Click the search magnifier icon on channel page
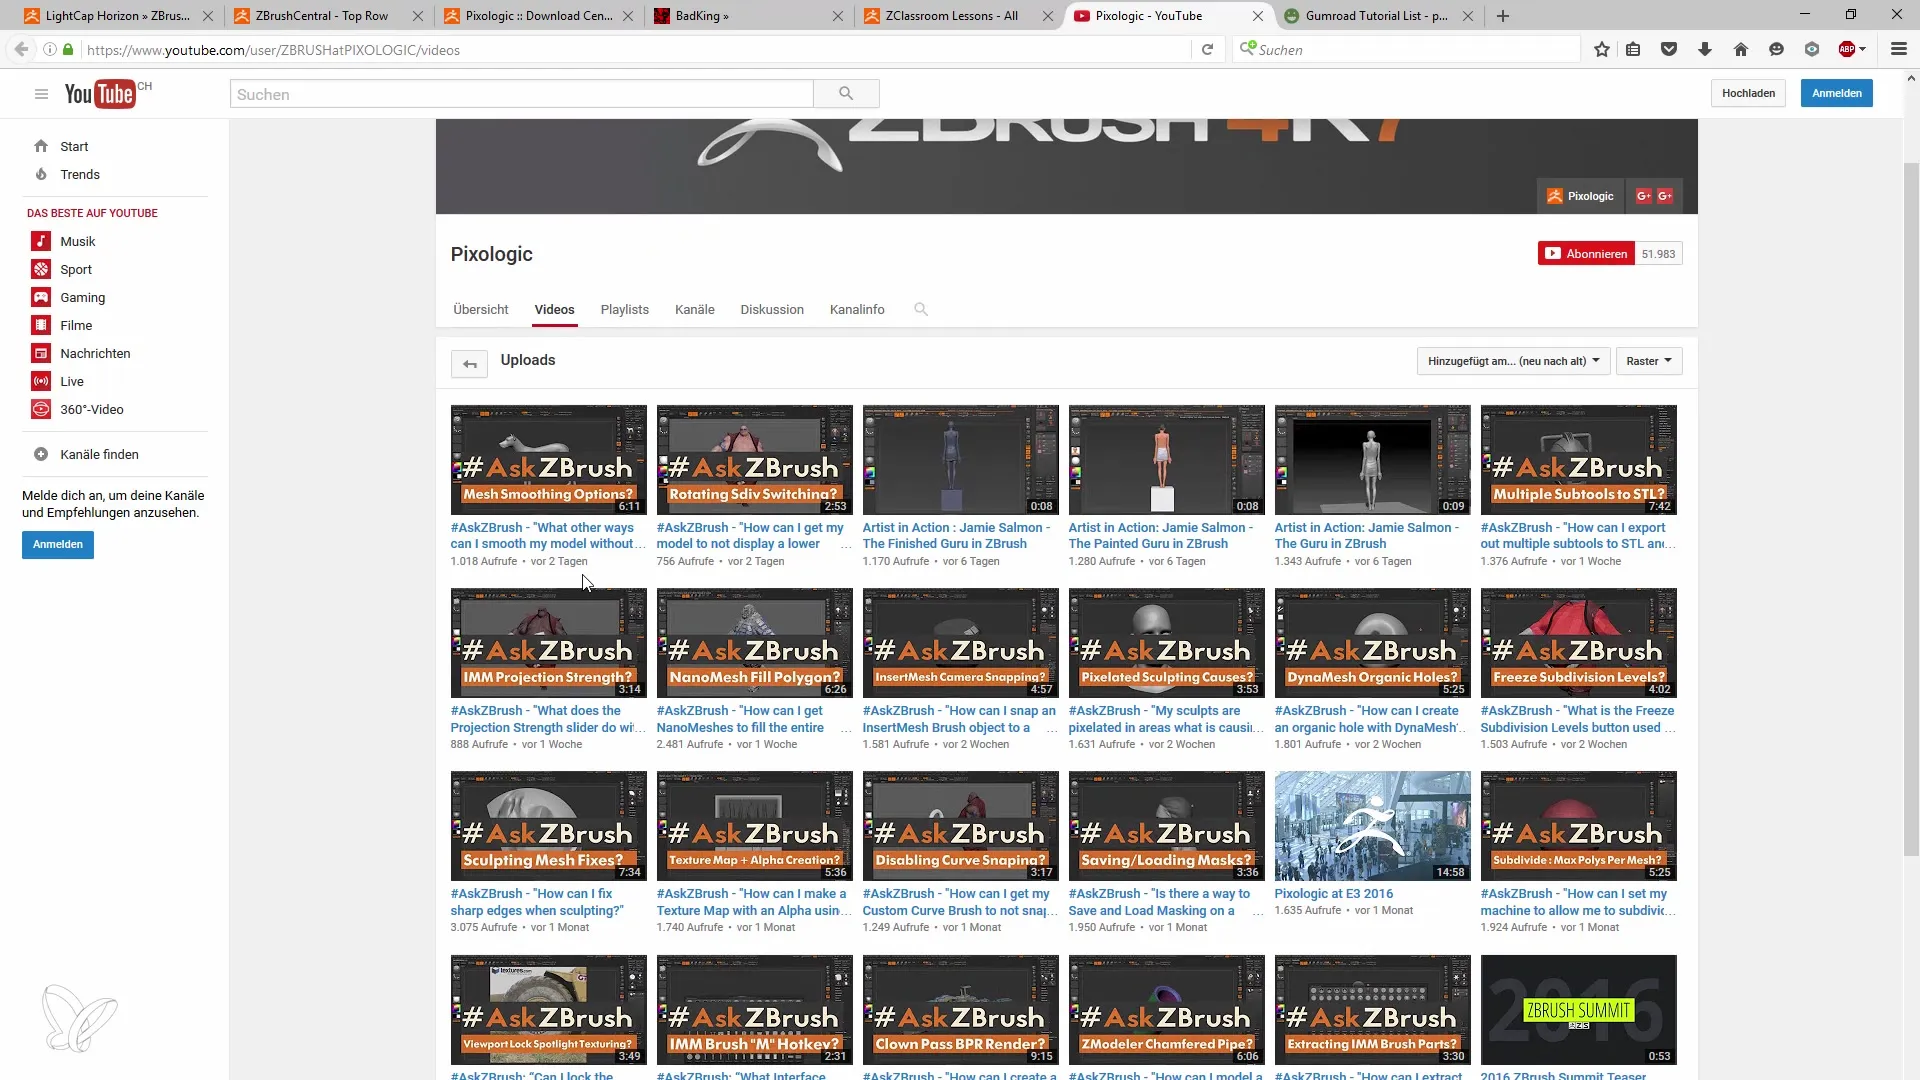 coord(922,309)
